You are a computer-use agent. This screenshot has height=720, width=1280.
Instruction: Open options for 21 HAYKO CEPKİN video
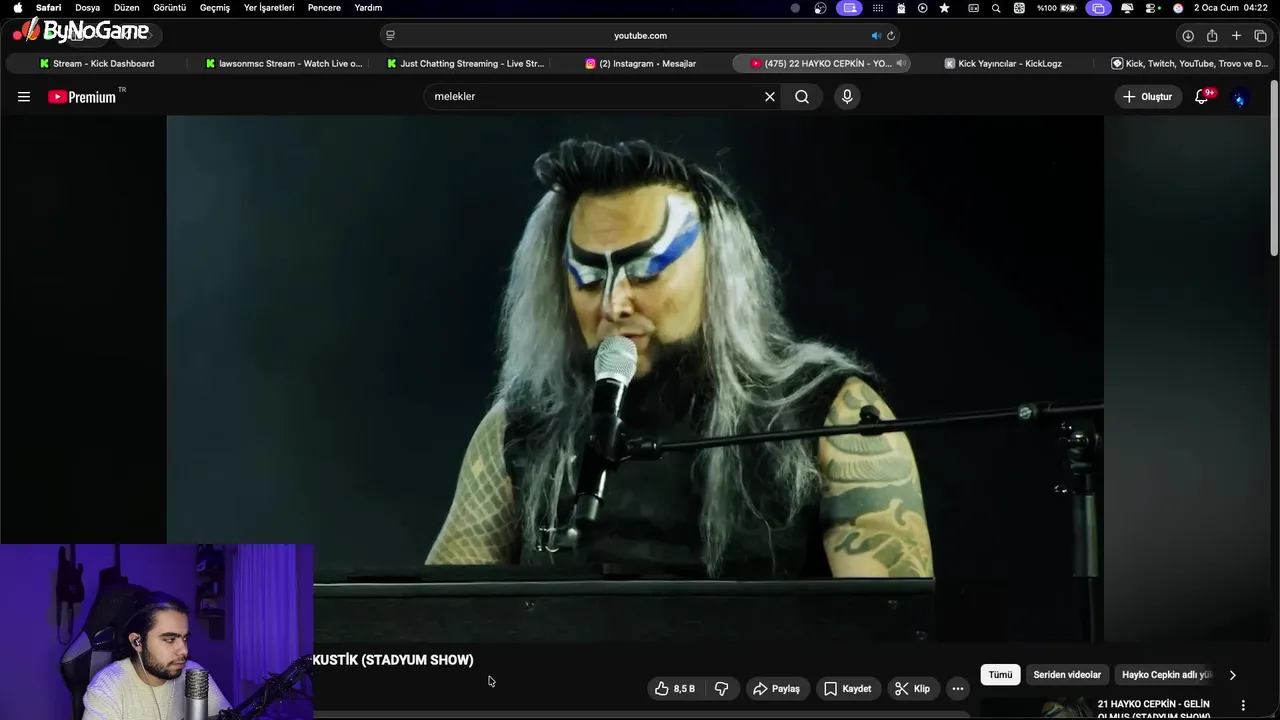point(1243,705)
